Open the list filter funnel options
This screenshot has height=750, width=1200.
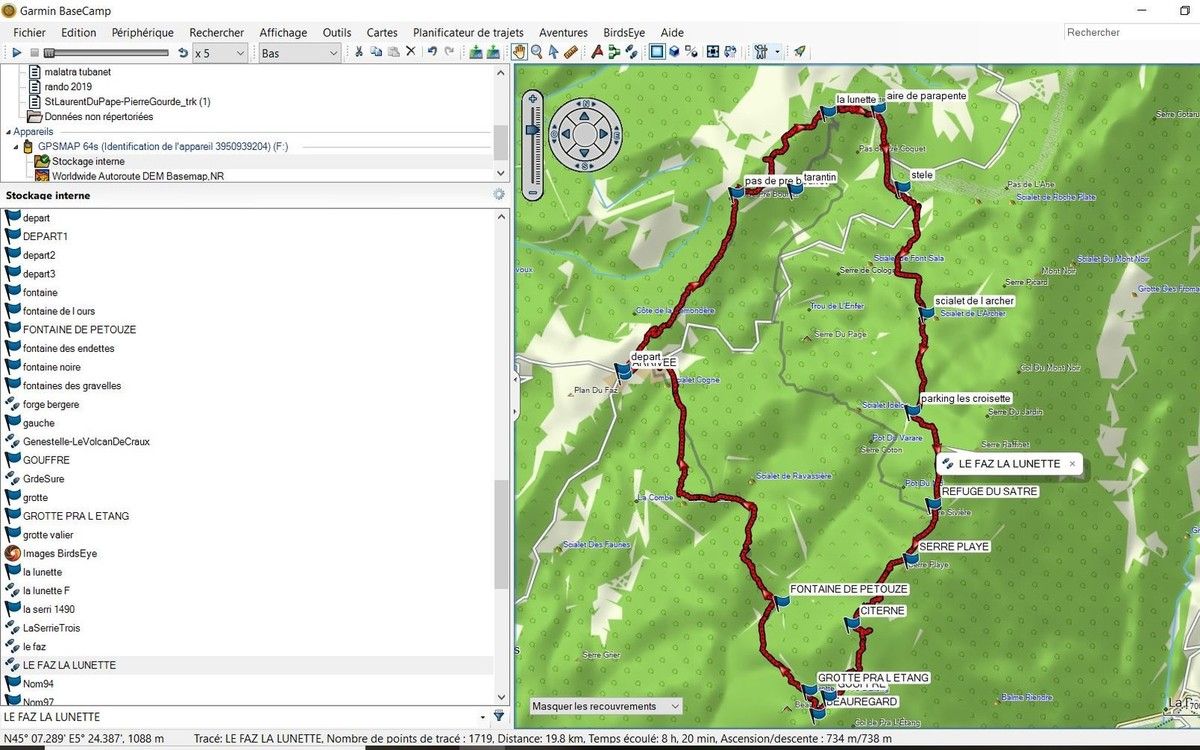[499, 716]
